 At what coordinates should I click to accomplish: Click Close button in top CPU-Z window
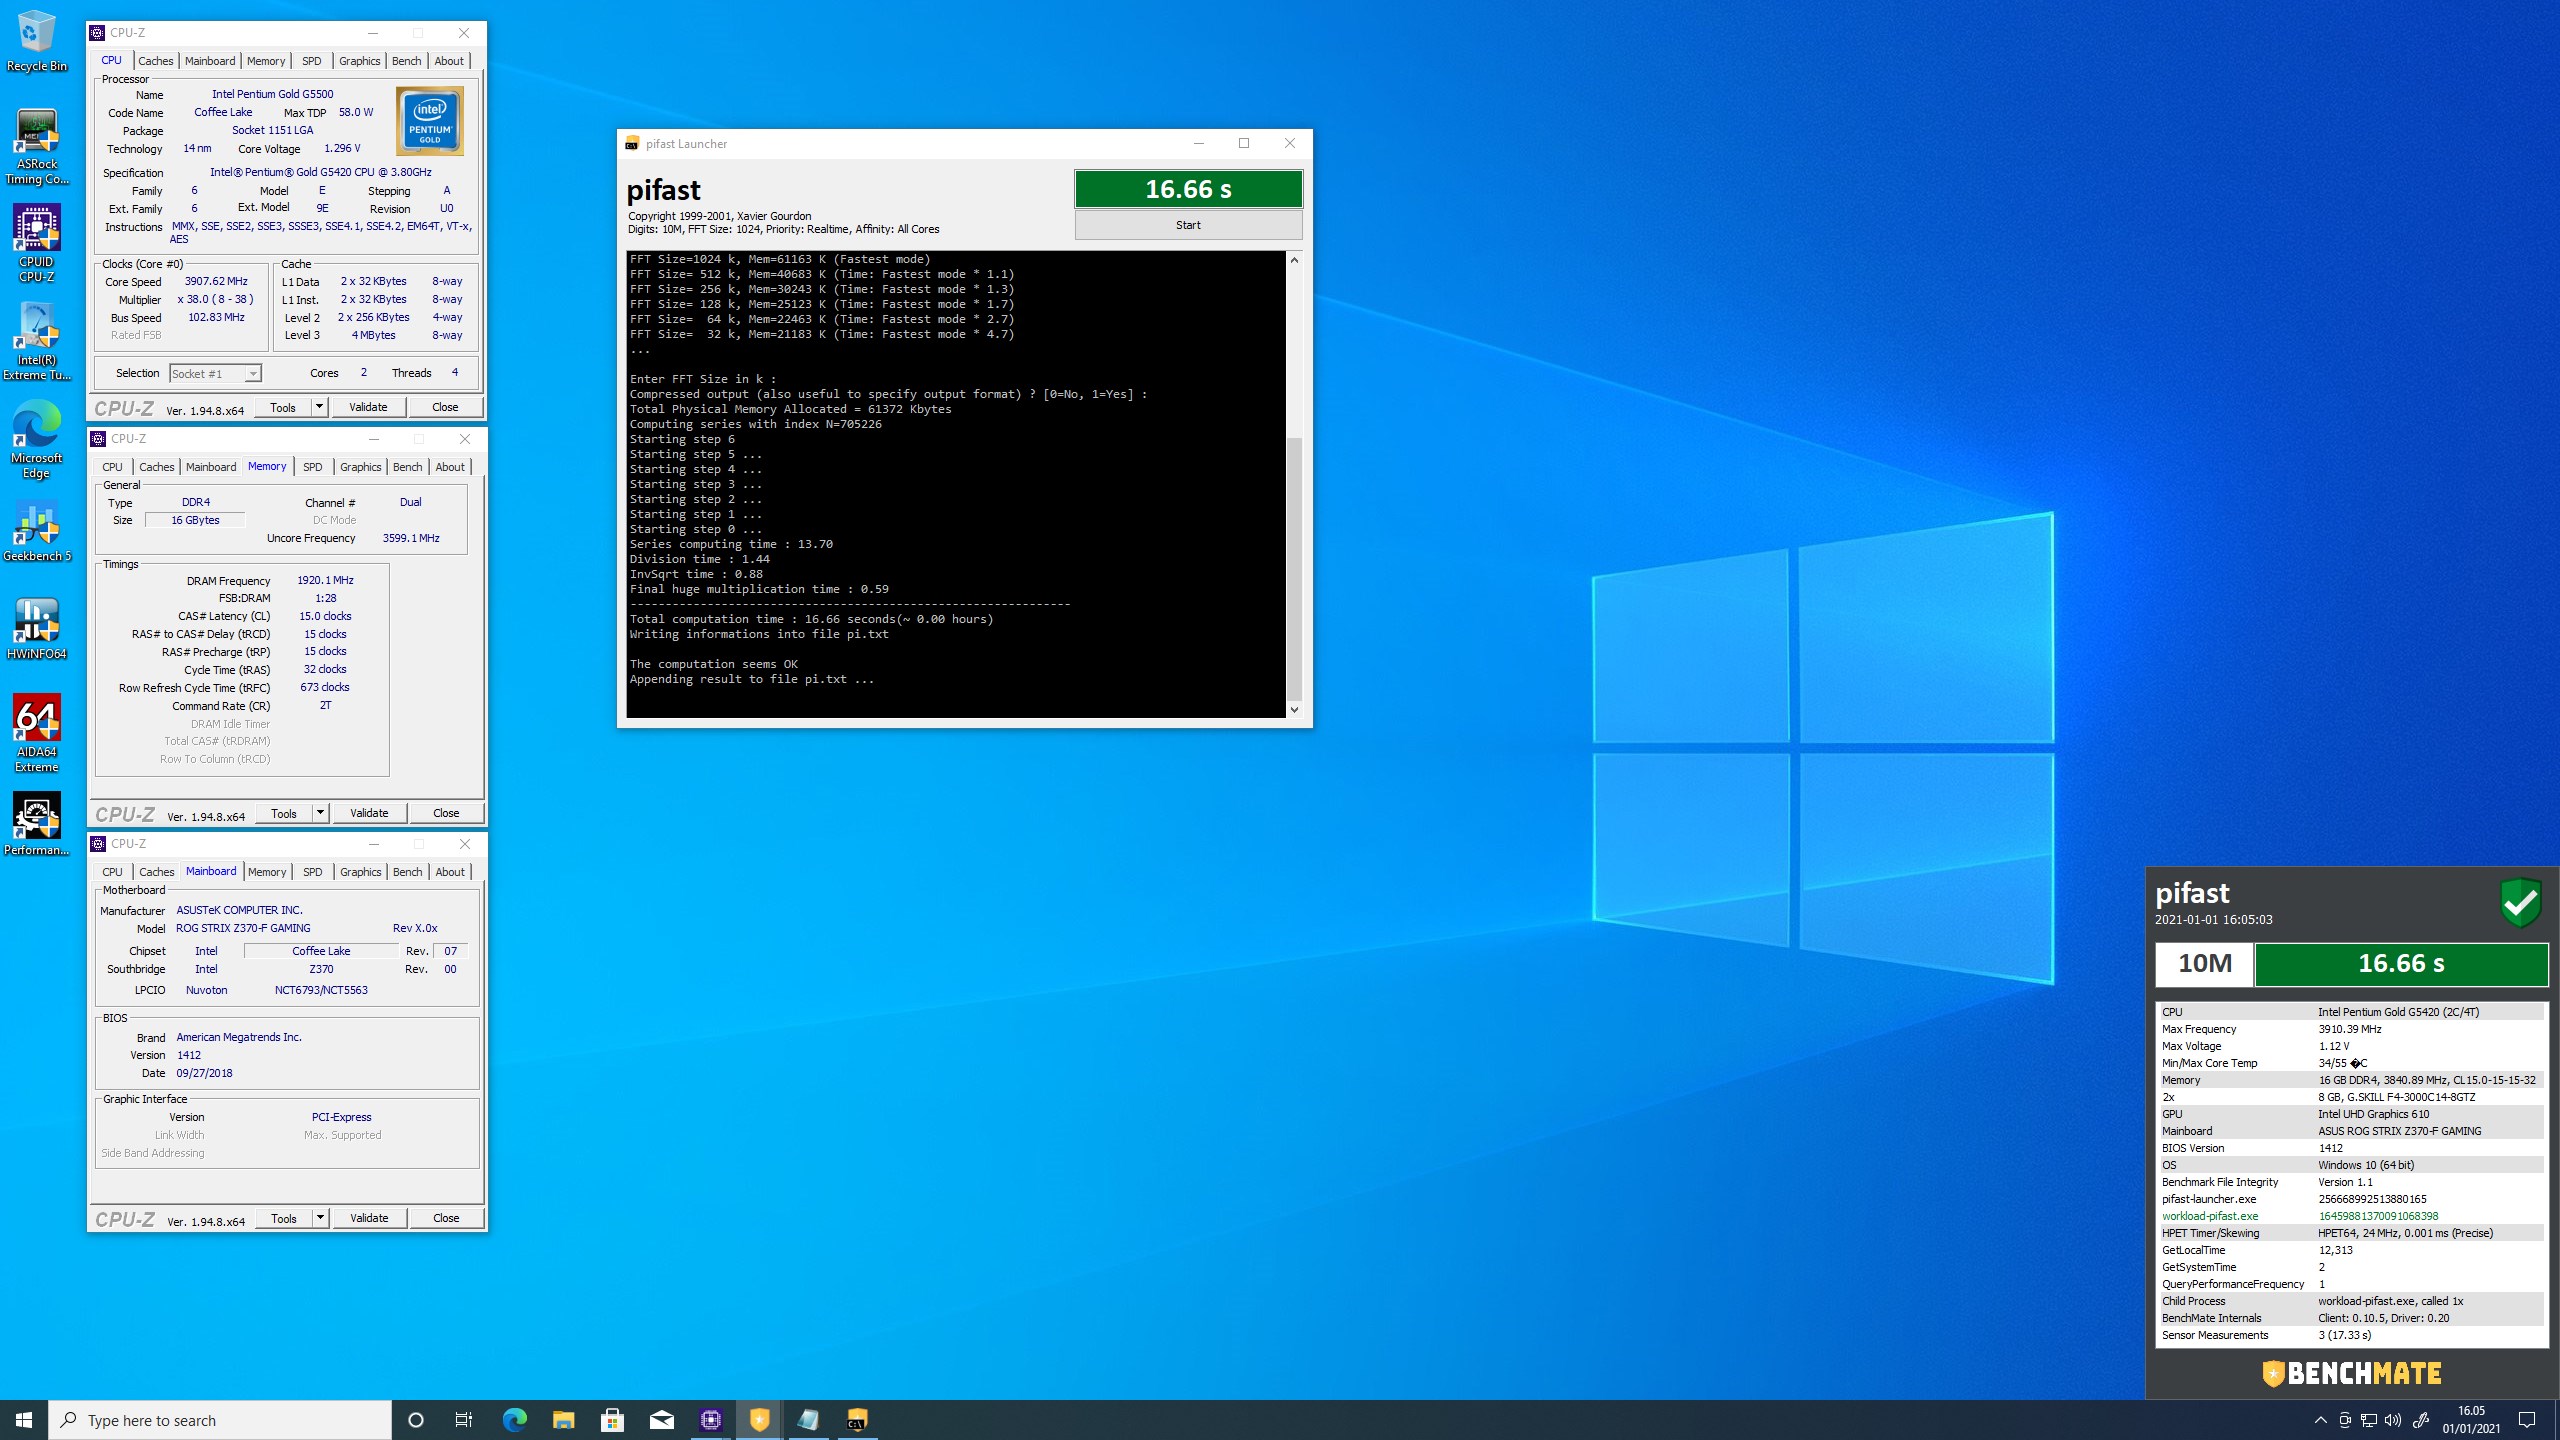pyautogui.click(x=445, y=407)
